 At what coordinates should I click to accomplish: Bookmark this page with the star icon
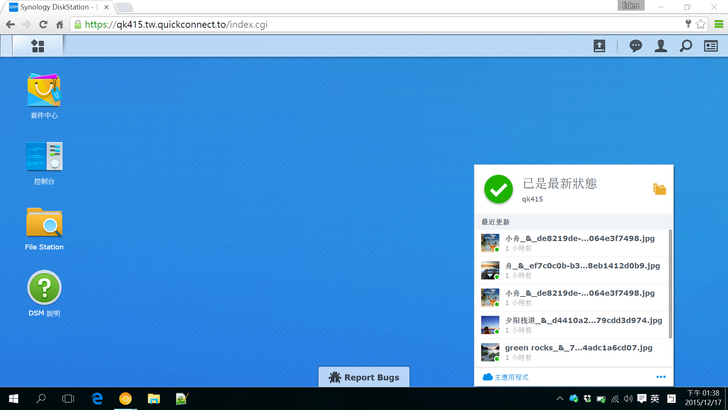click(x=701, y=24)
